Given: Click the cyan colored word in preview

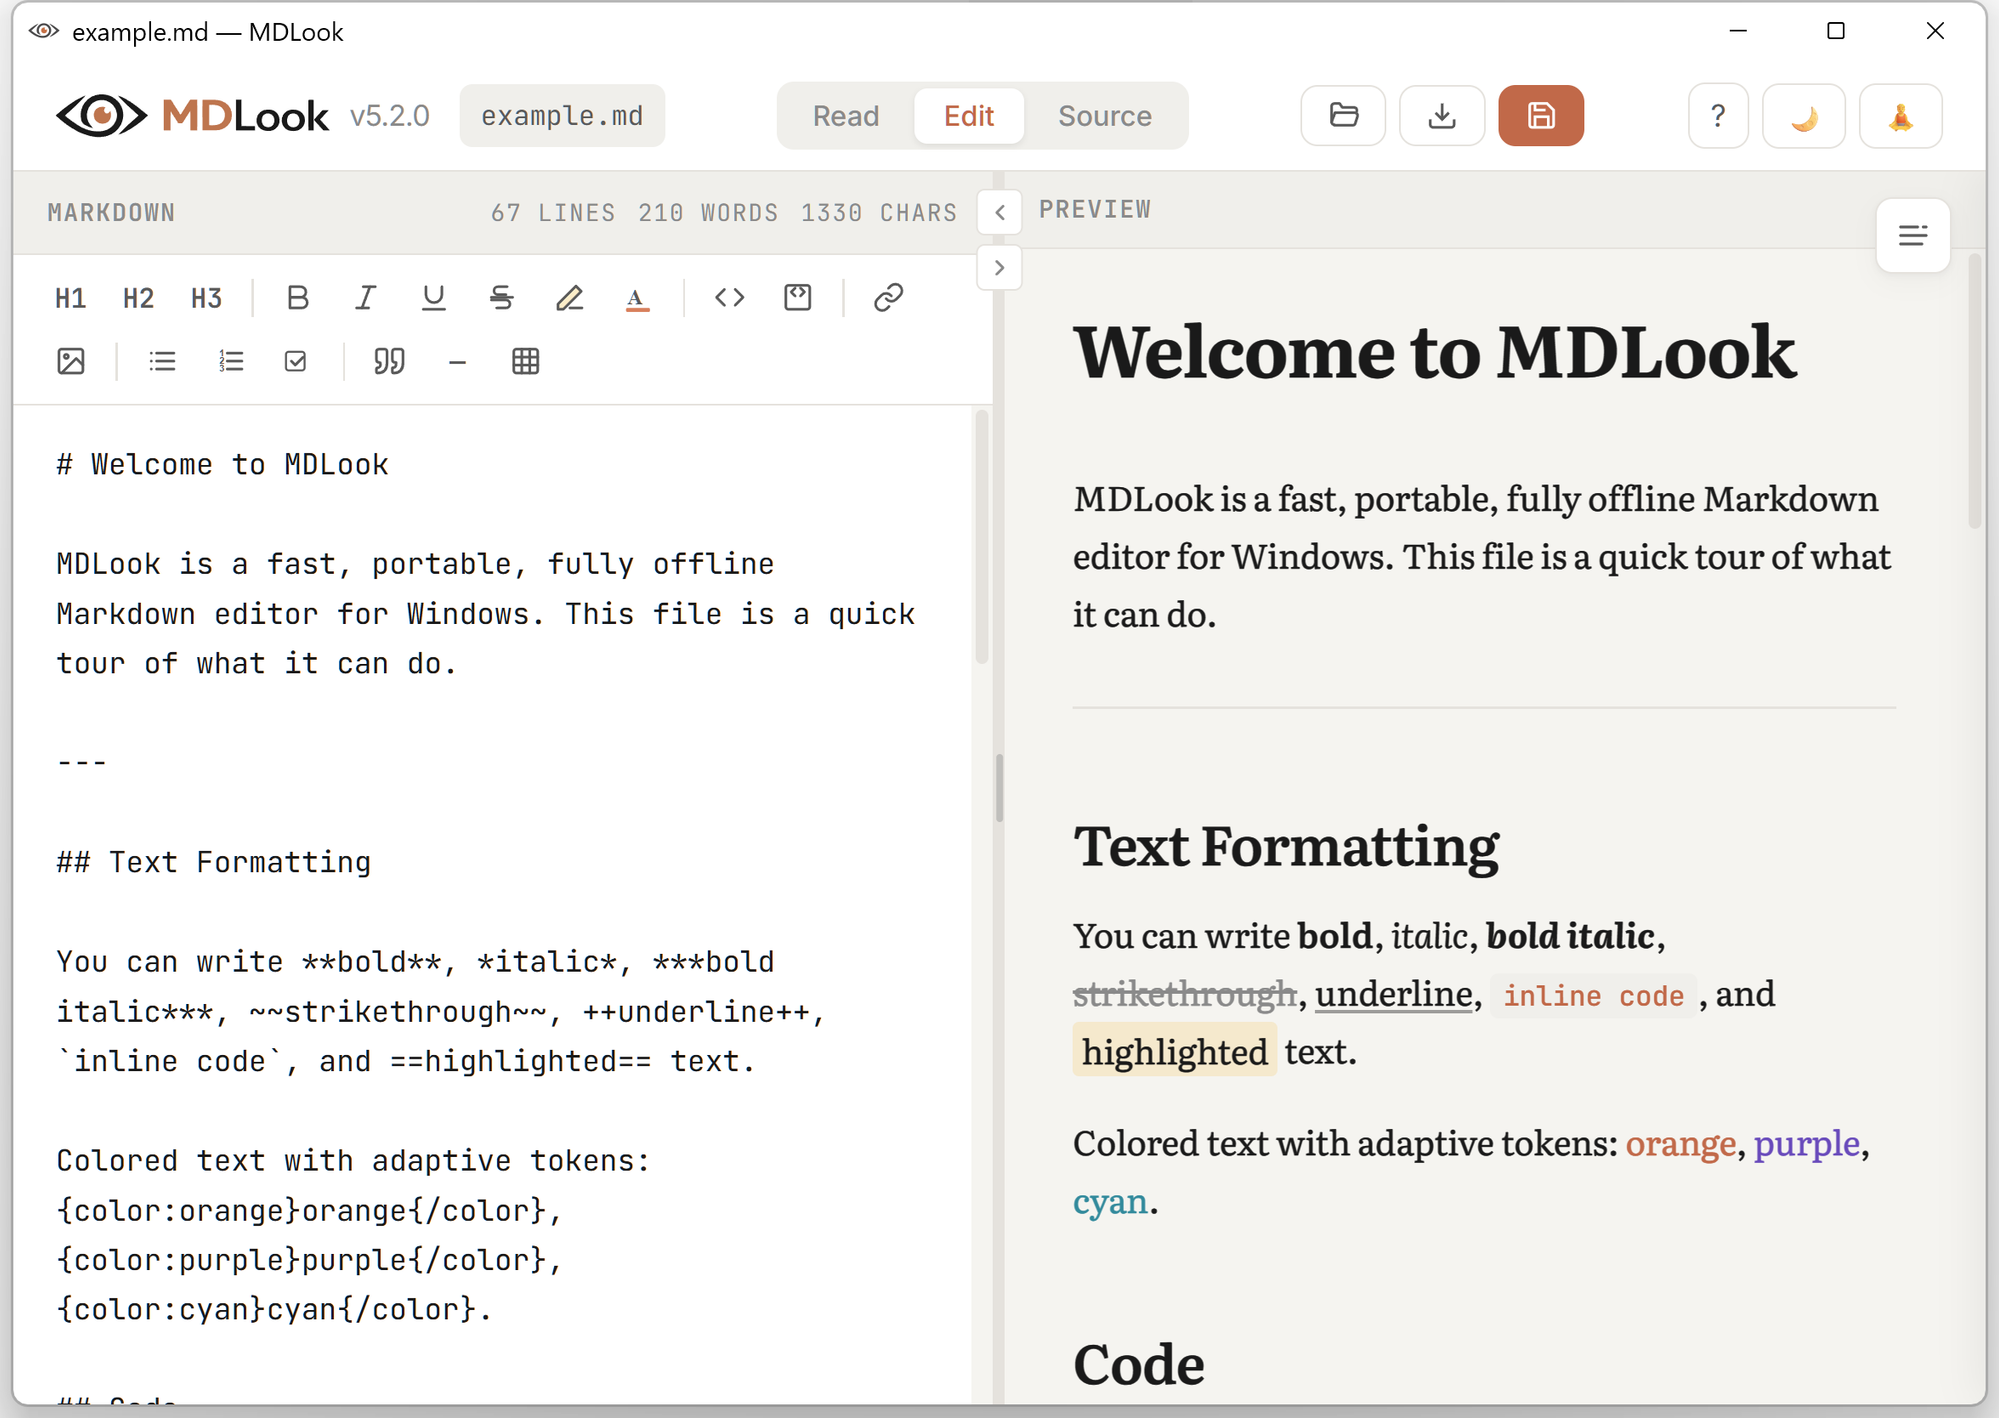Looking at the screenshot, I should 1110,1201.
